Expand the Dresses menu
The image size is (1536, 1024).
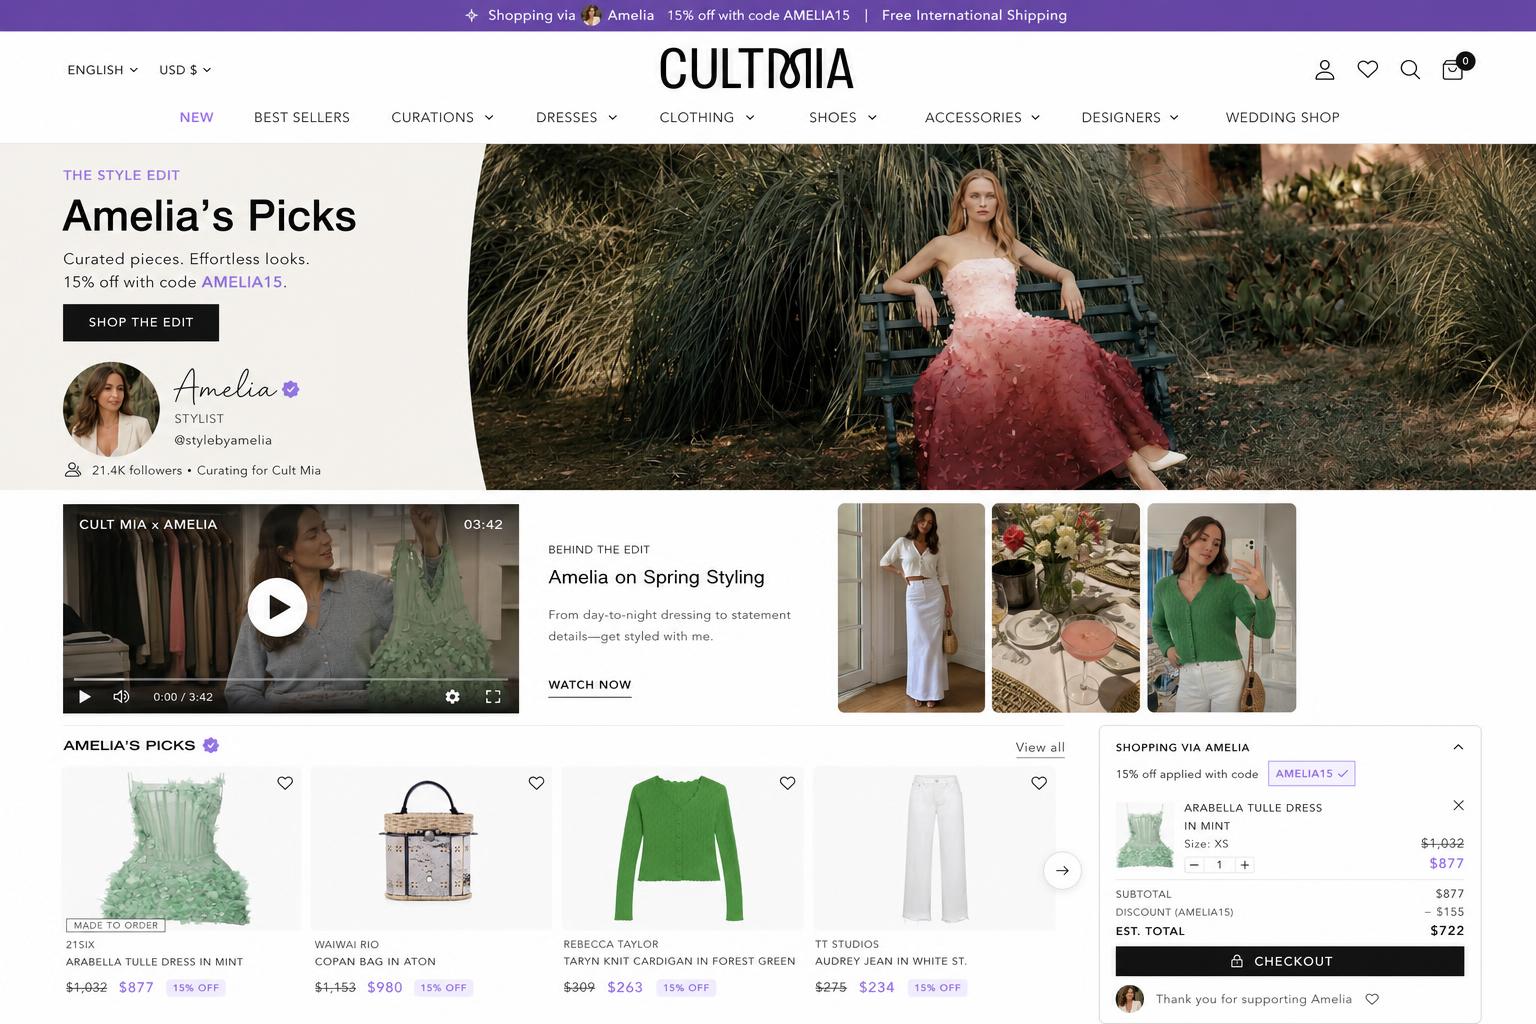tap(576, 117)
